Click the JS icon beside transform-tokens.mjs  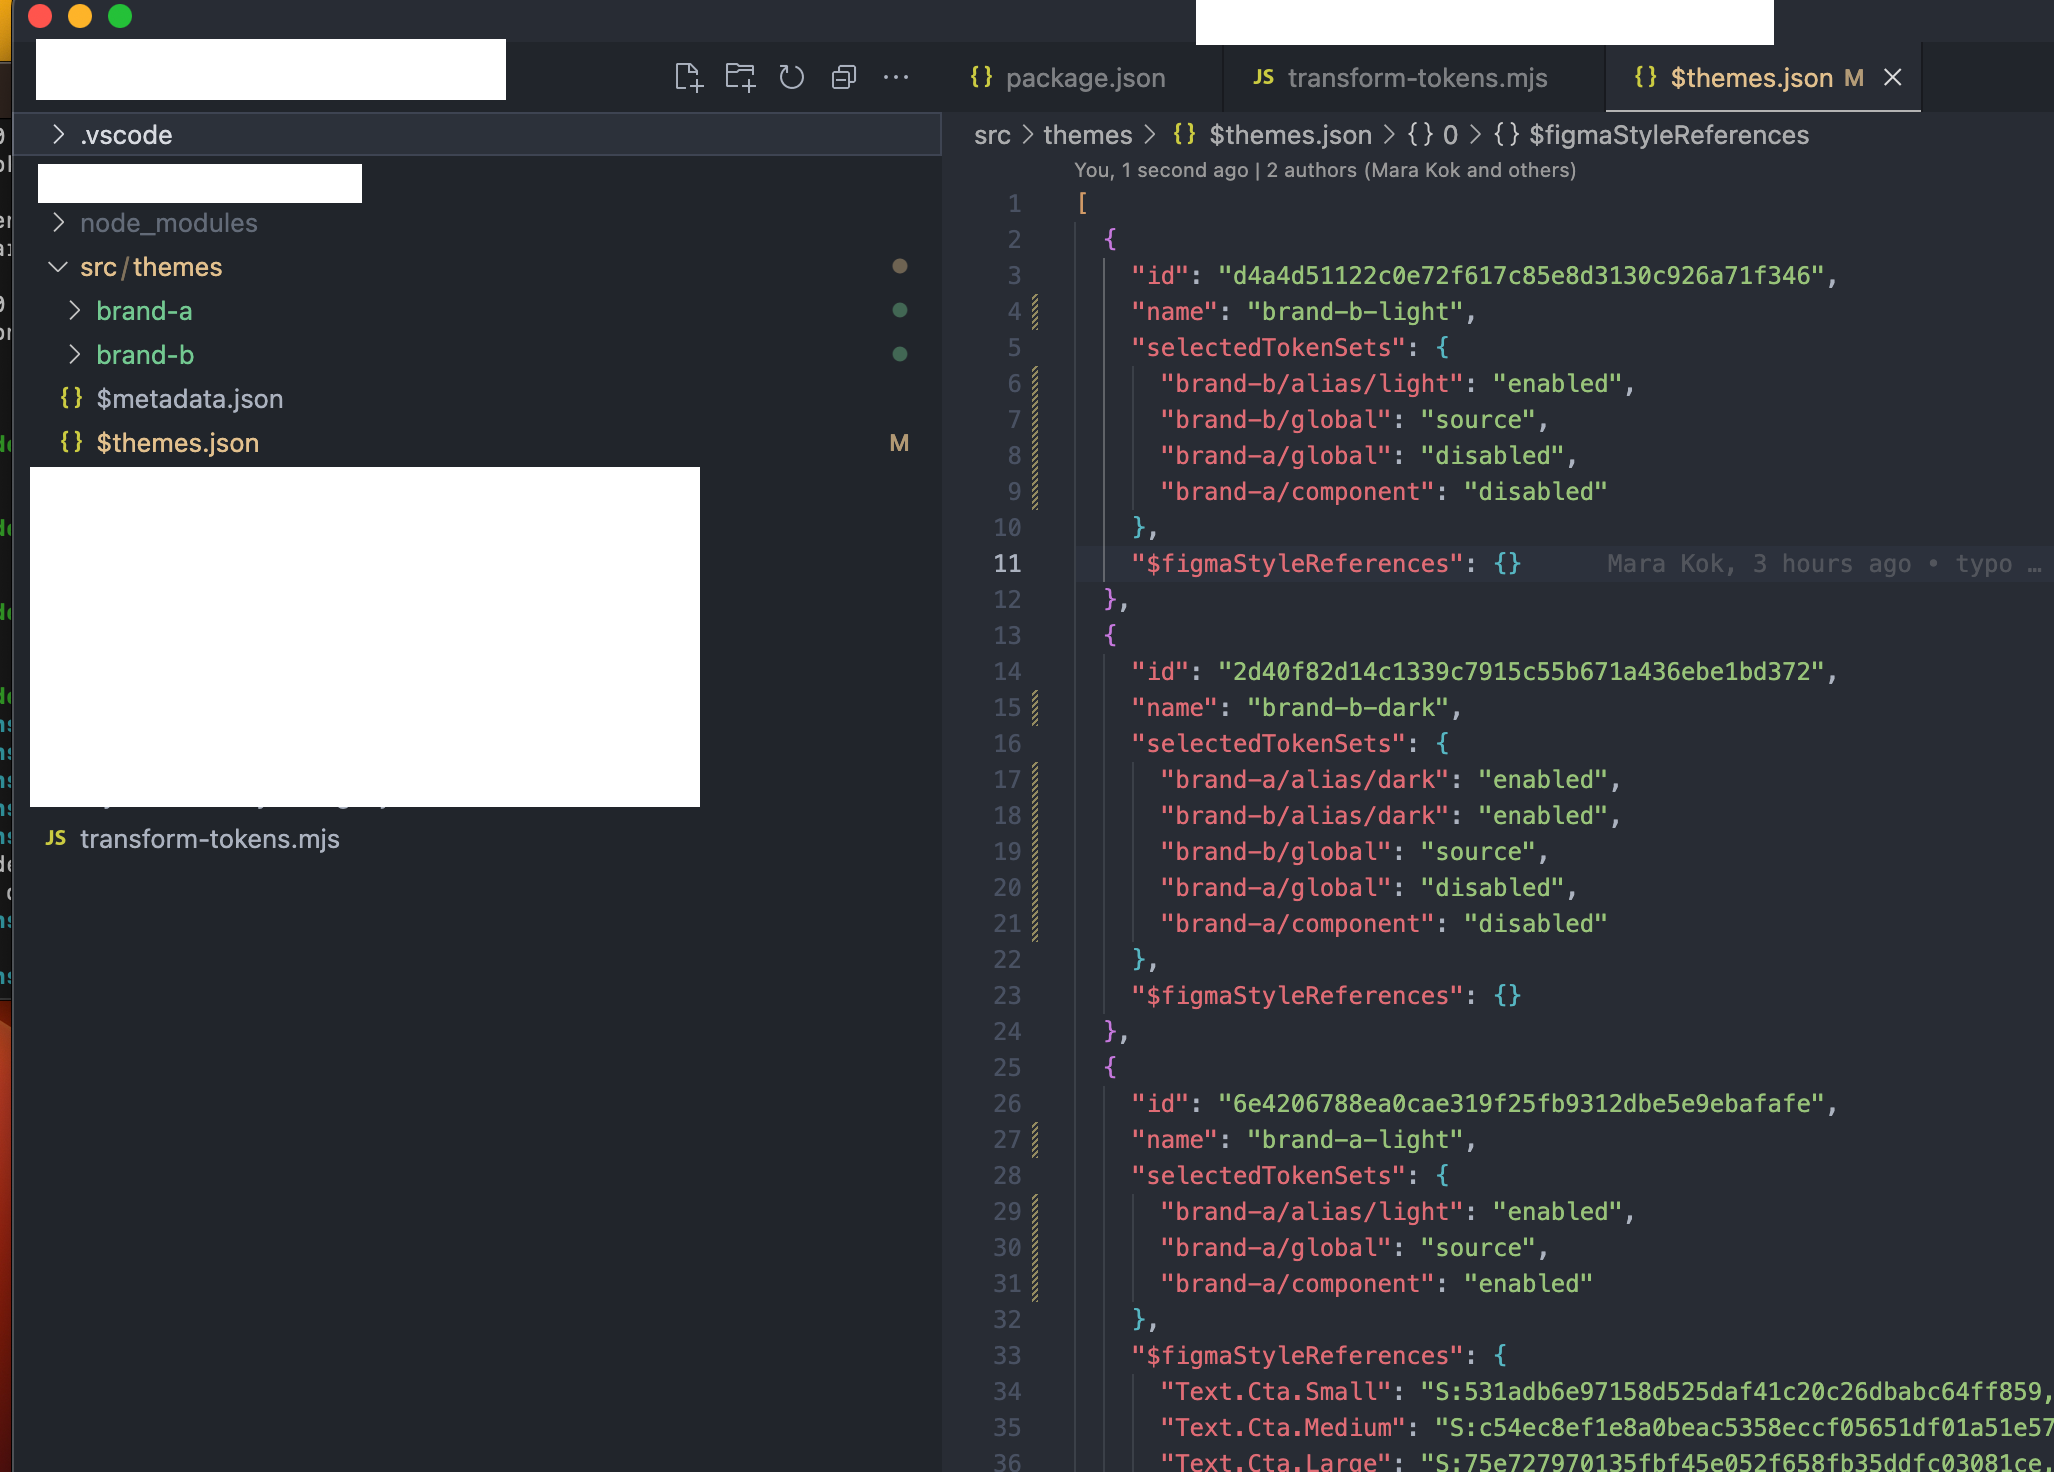(x=55, y=839)
